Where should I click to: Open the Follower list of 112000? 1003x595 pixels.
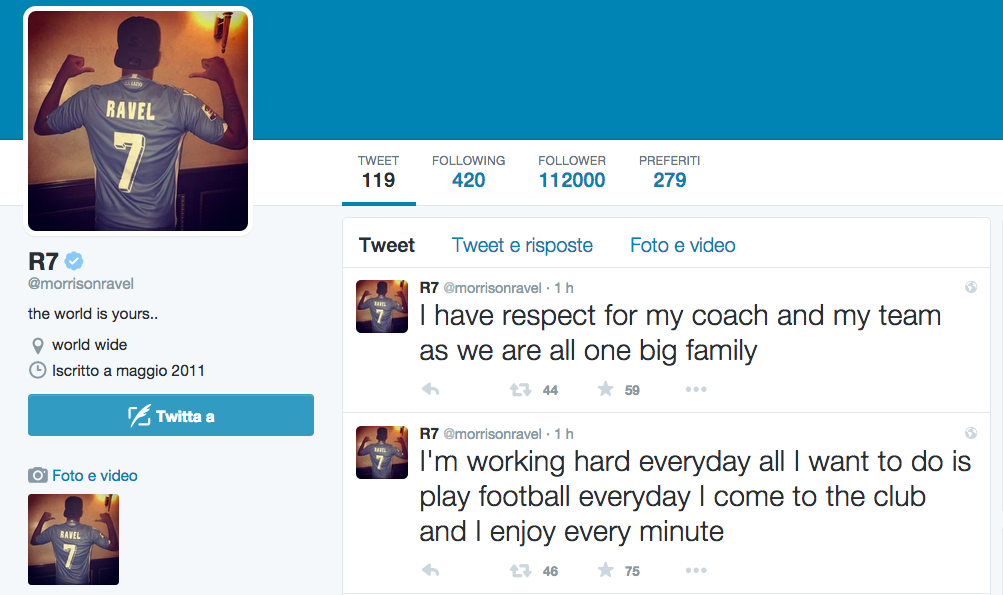click(x=572, y=172)
